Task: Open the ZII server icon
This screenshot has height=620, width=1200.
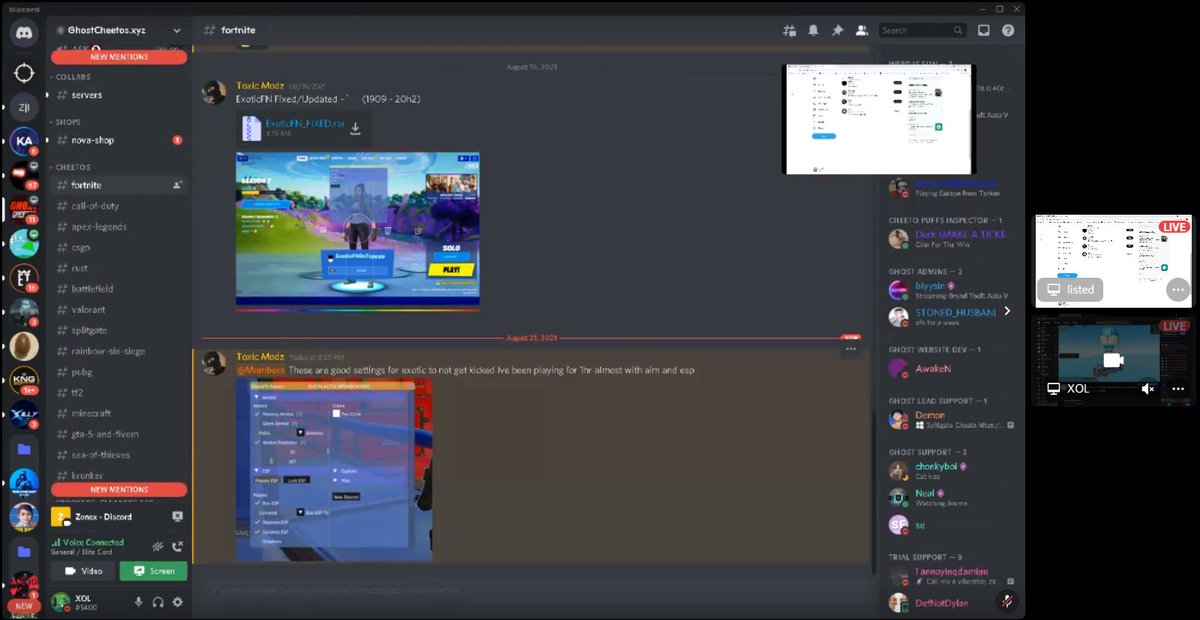Action: pyautogui.click(x=24, y=107)
